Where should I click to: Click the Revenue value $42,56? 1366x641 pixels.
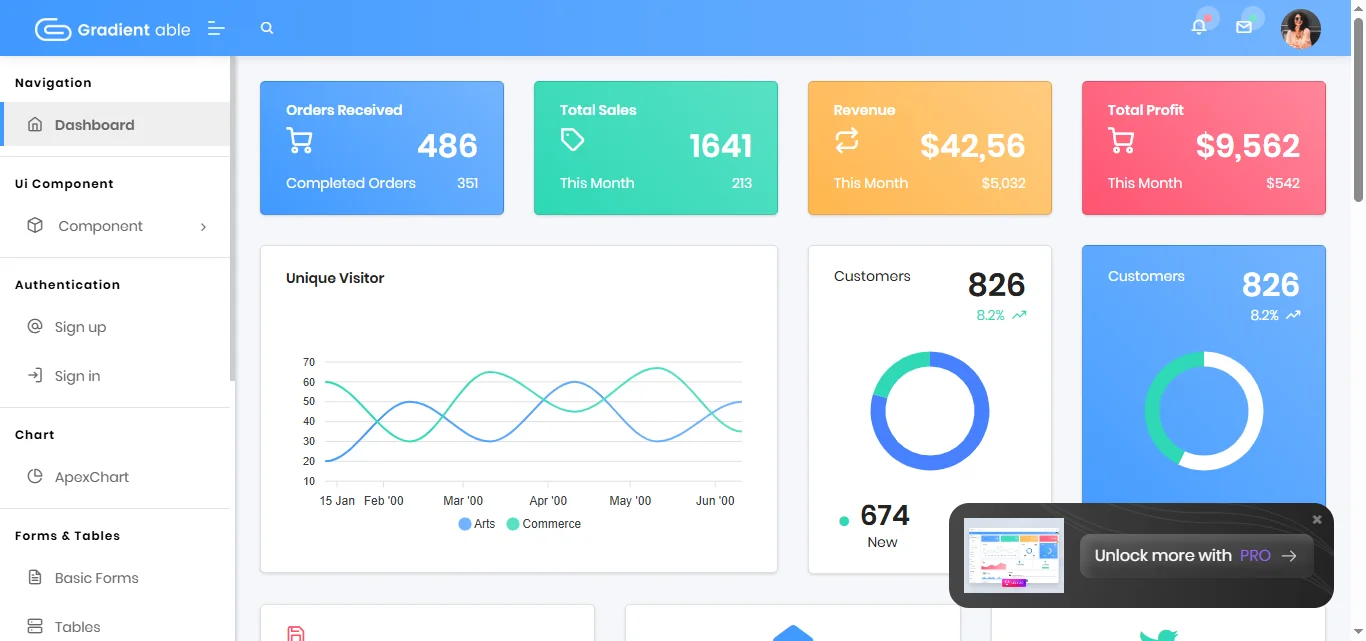pyautogui.click(x=973, y=146)
